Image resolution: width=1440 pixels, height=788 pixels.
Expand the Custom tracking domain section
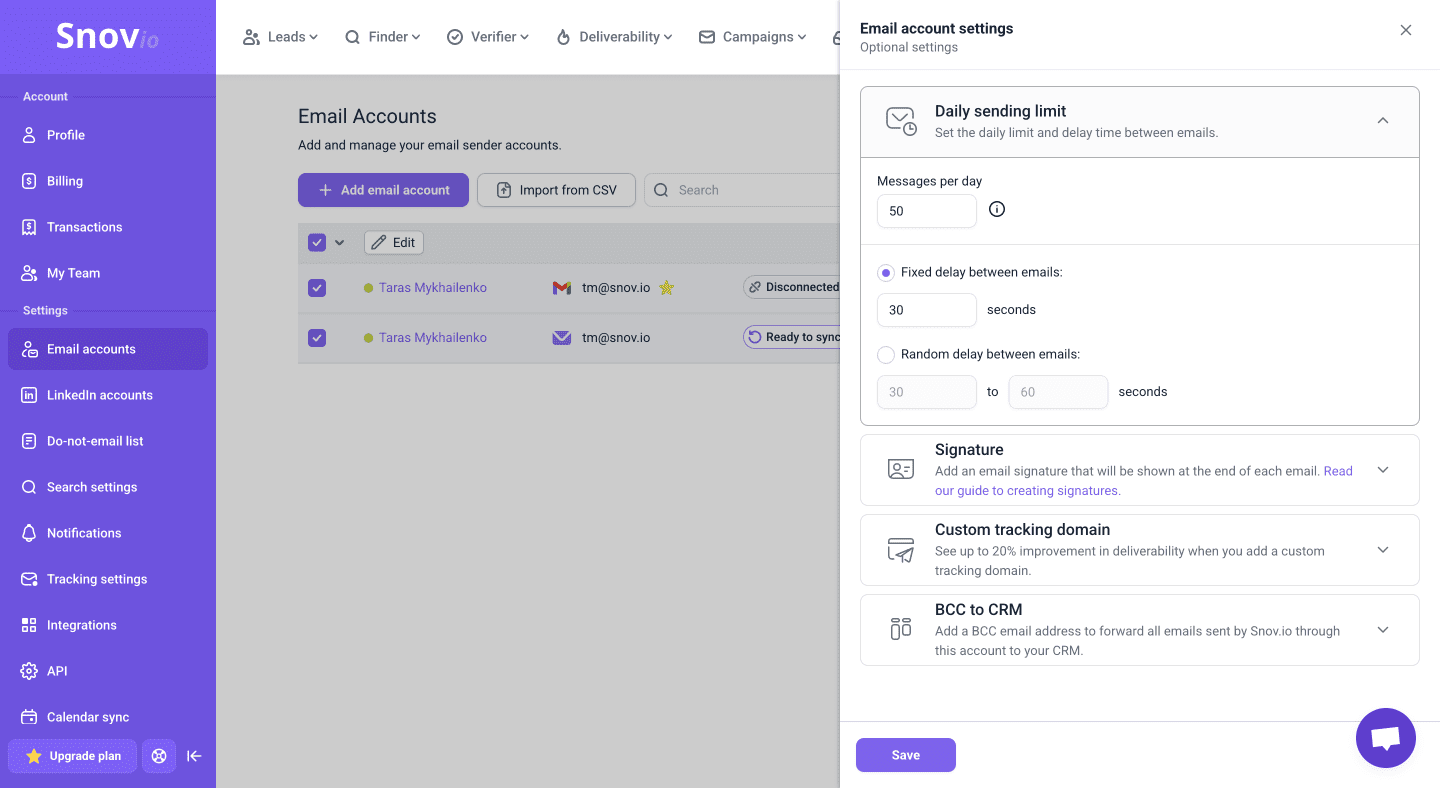pos(1383,550)
